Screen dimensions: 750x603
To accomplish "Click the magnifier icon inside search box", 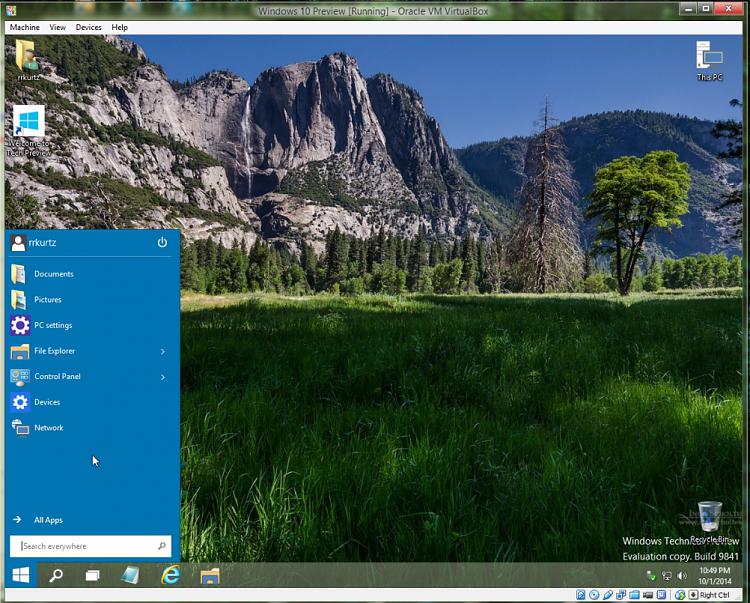I will click(x=162, y=546).
